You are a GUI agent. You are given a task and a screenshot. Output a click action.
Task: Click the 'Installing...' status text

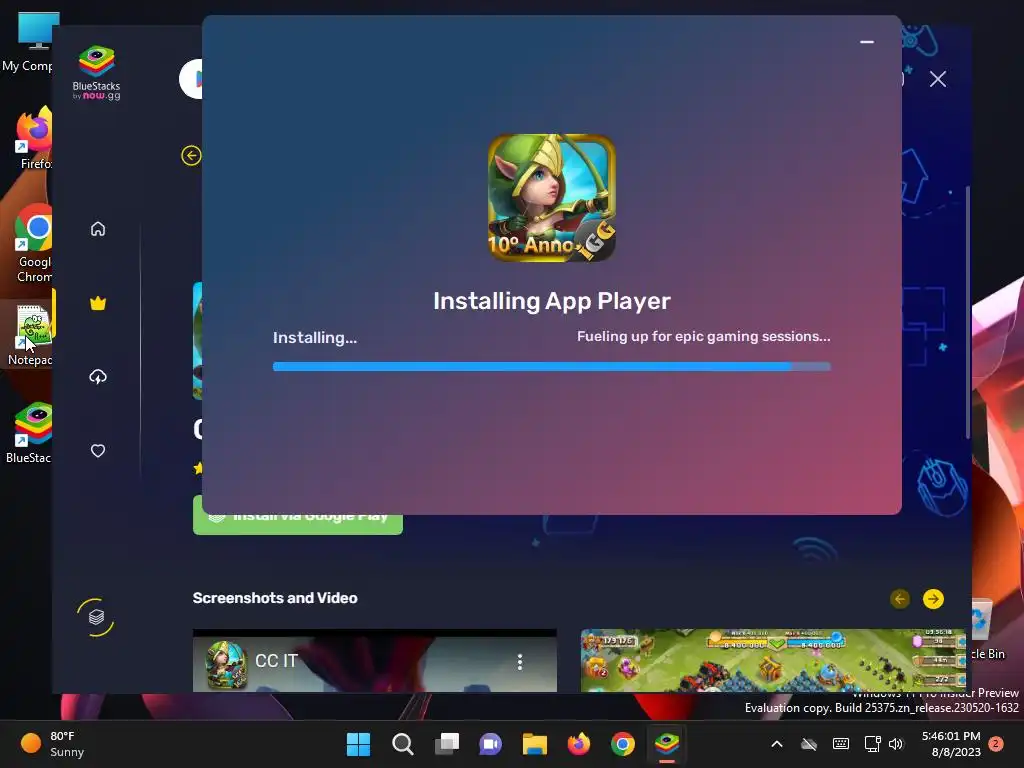coord(315,338)
